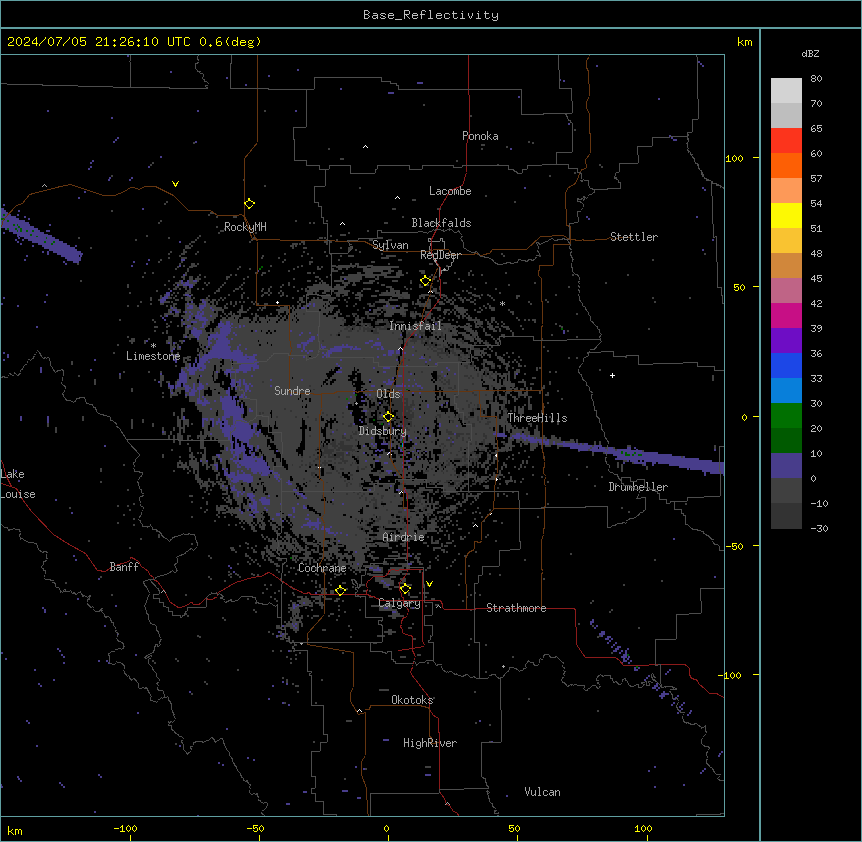Screen dimensions: 862x842
Task: Click the yellow radar marker between Olds and Didsbury
Action: [x=388, y=417]
